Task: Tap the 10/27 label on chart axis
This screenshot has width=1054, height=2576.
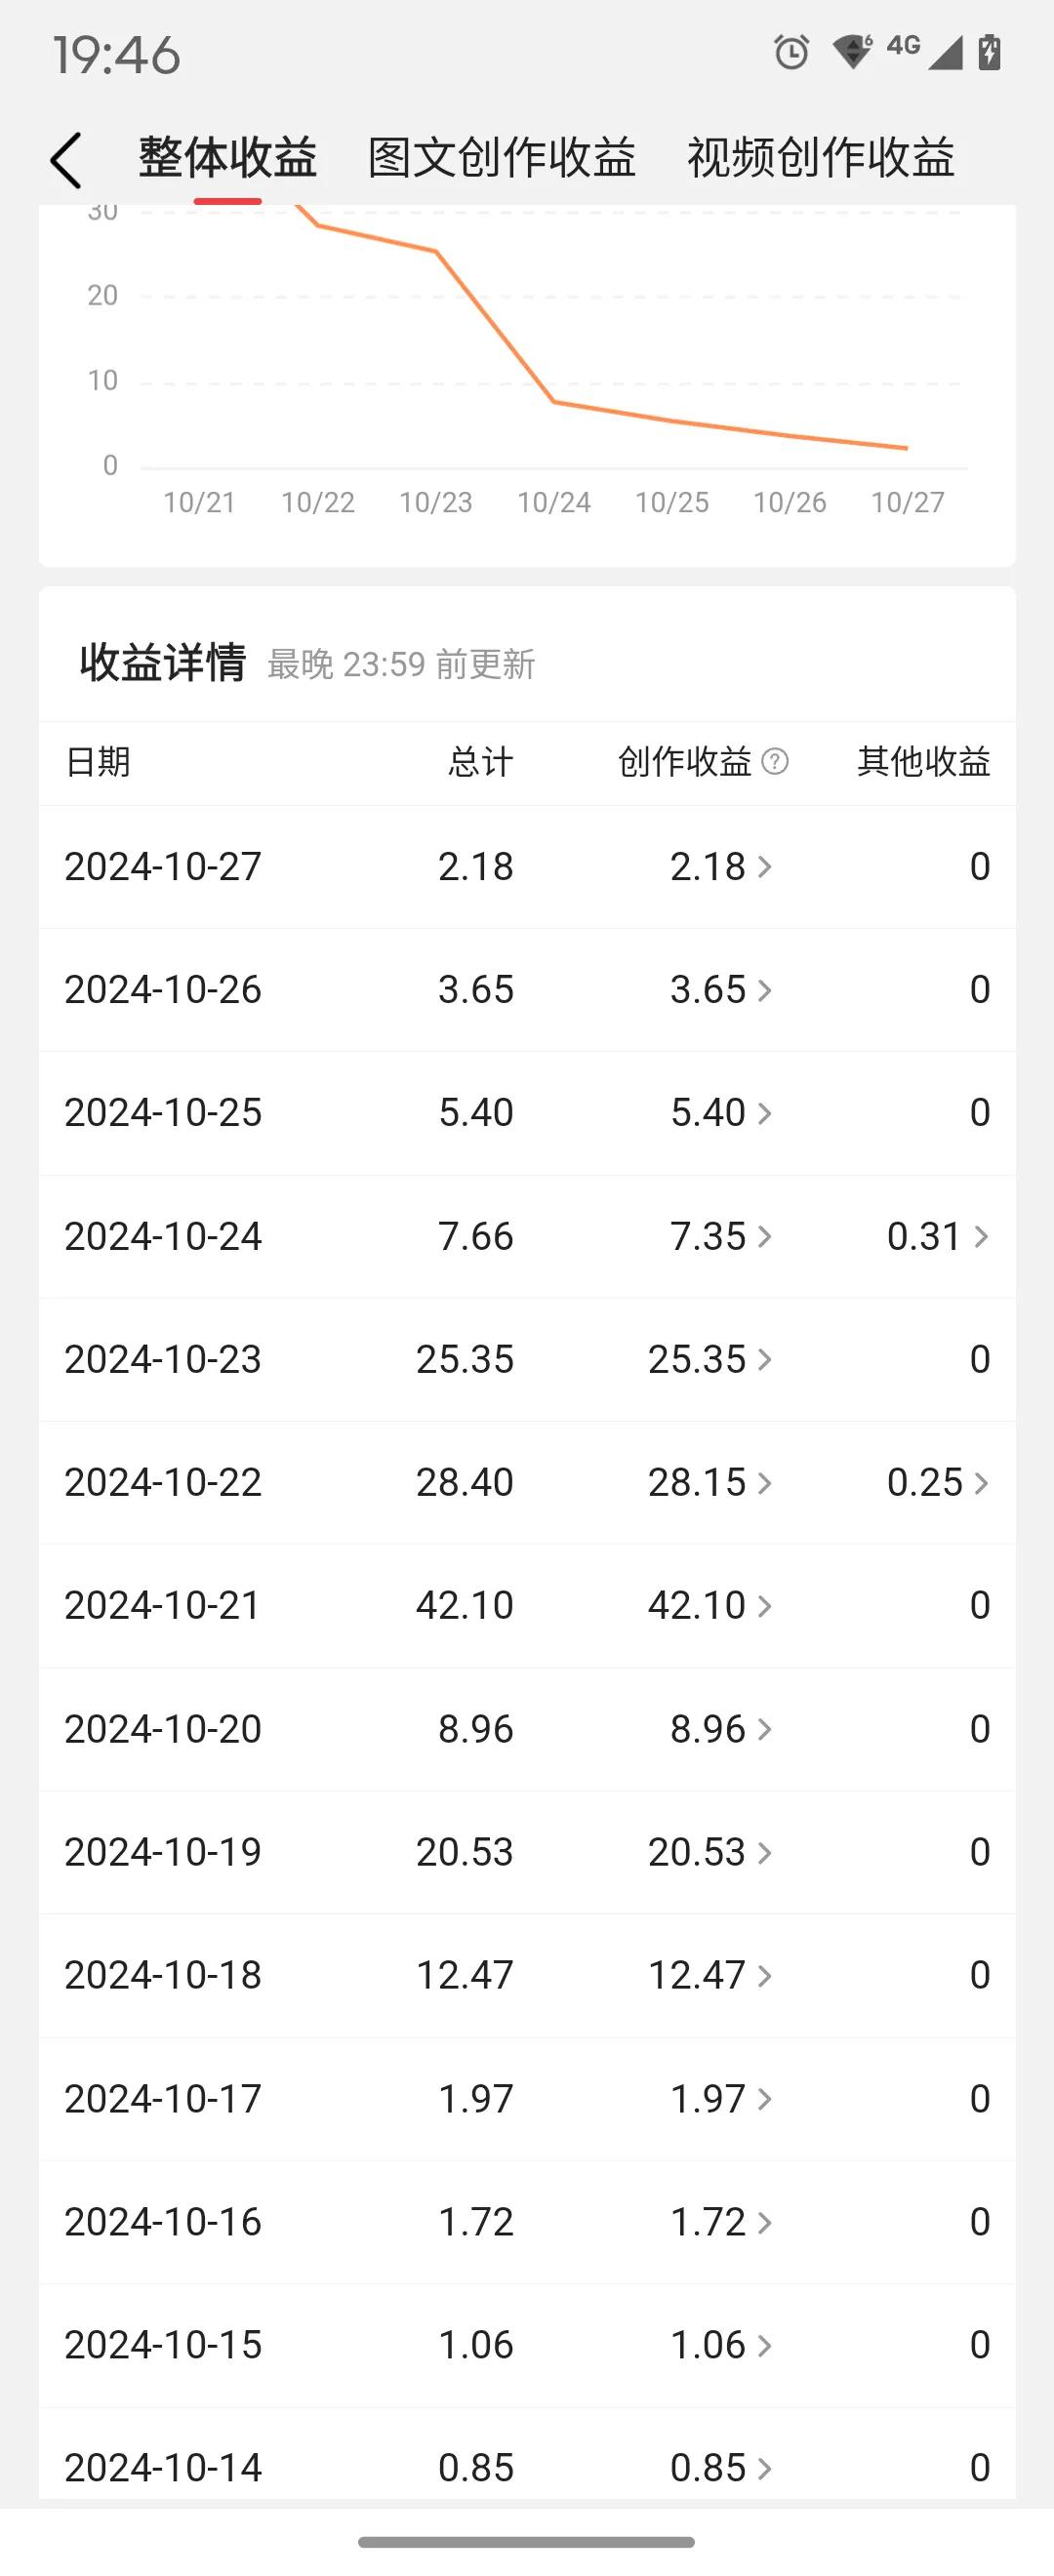Action: [x=907, y=502]
